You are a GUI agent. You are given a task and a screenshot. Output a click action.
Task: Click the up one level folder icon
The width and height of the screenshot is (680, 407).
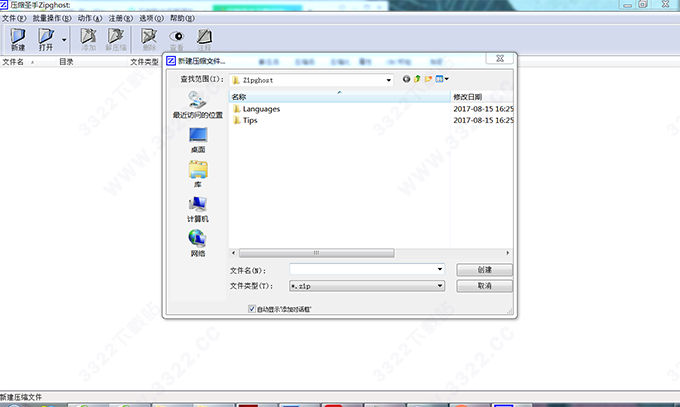click(417, 79)
